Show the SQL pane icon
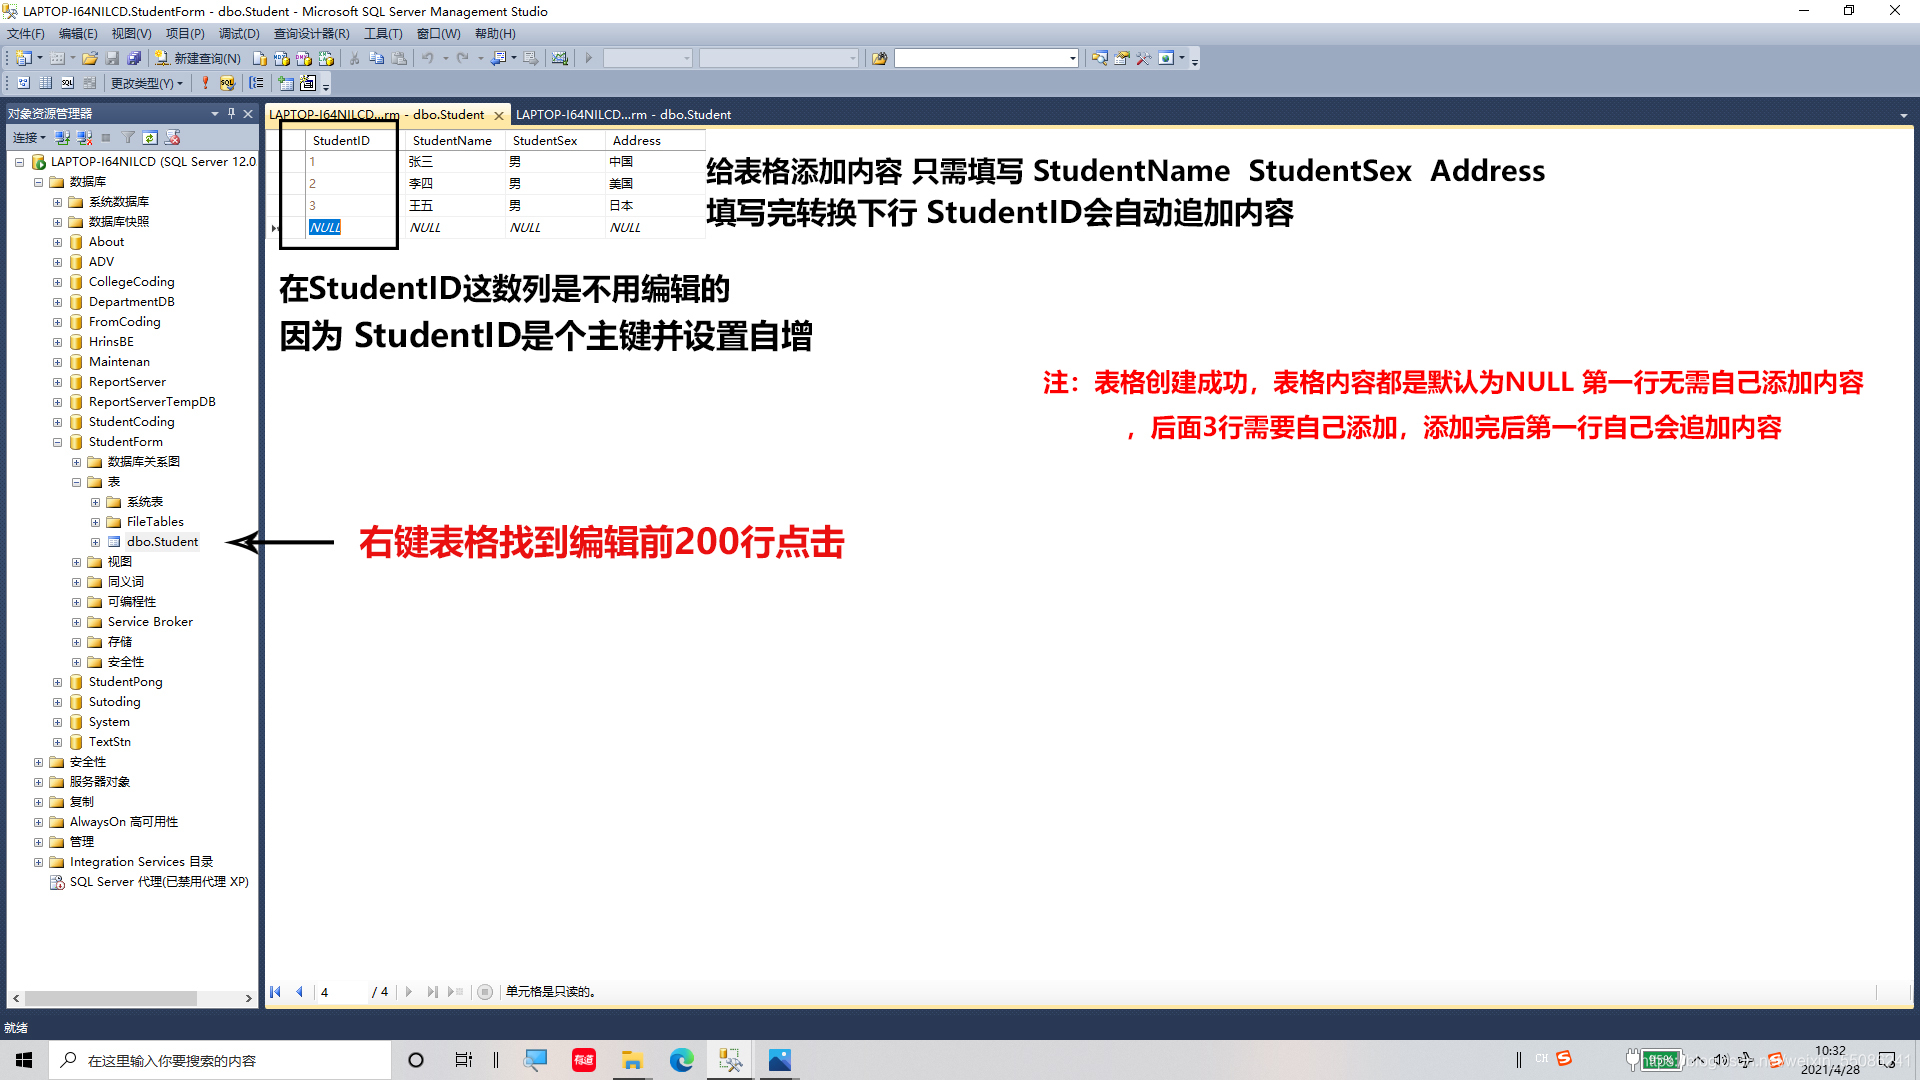Viewport: 1920px width, 1080px height. coord(67,83)
